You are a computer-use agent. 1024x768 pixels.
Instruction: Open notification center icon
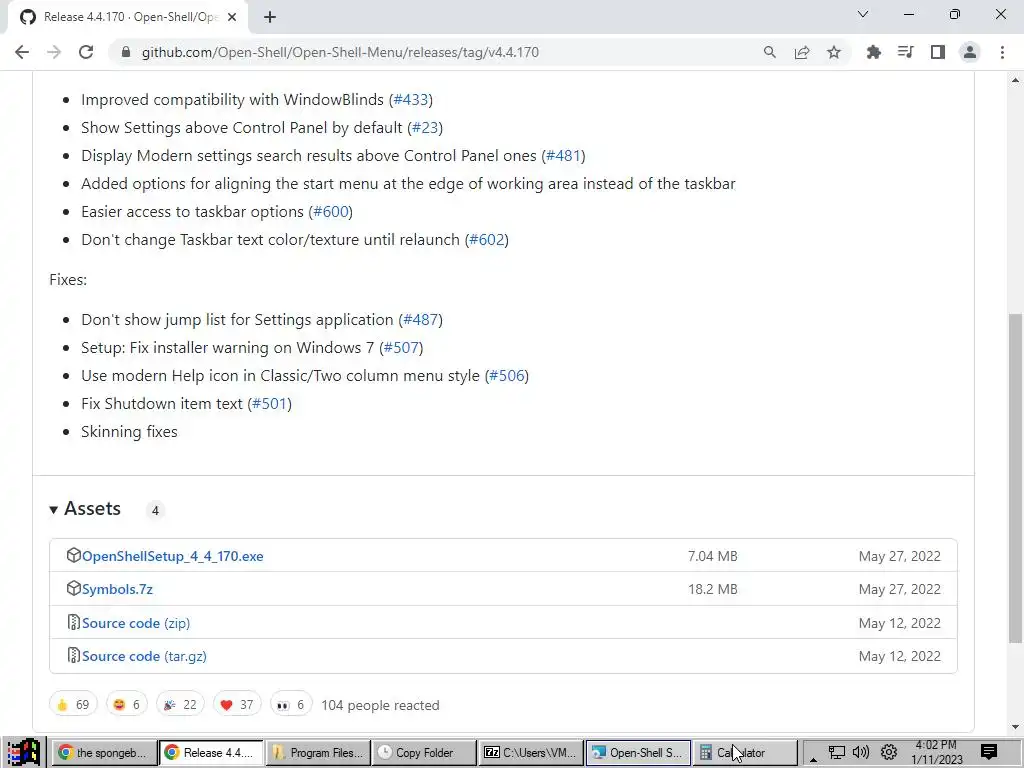(989, 752)
